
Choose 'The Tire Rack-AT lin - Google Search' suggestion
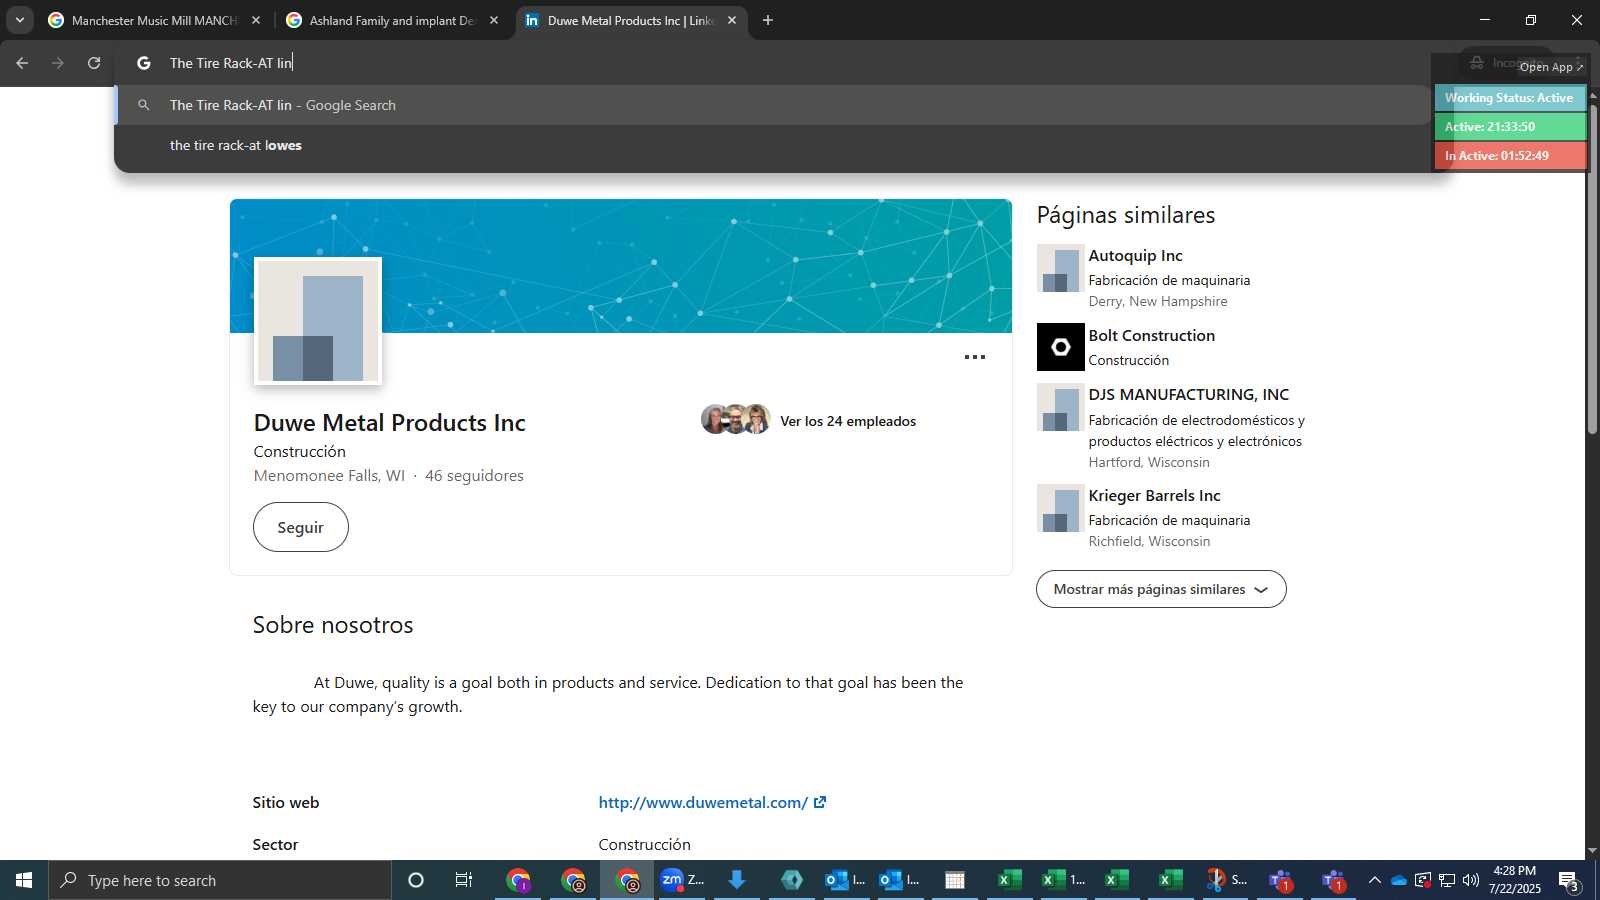point(773,105)
